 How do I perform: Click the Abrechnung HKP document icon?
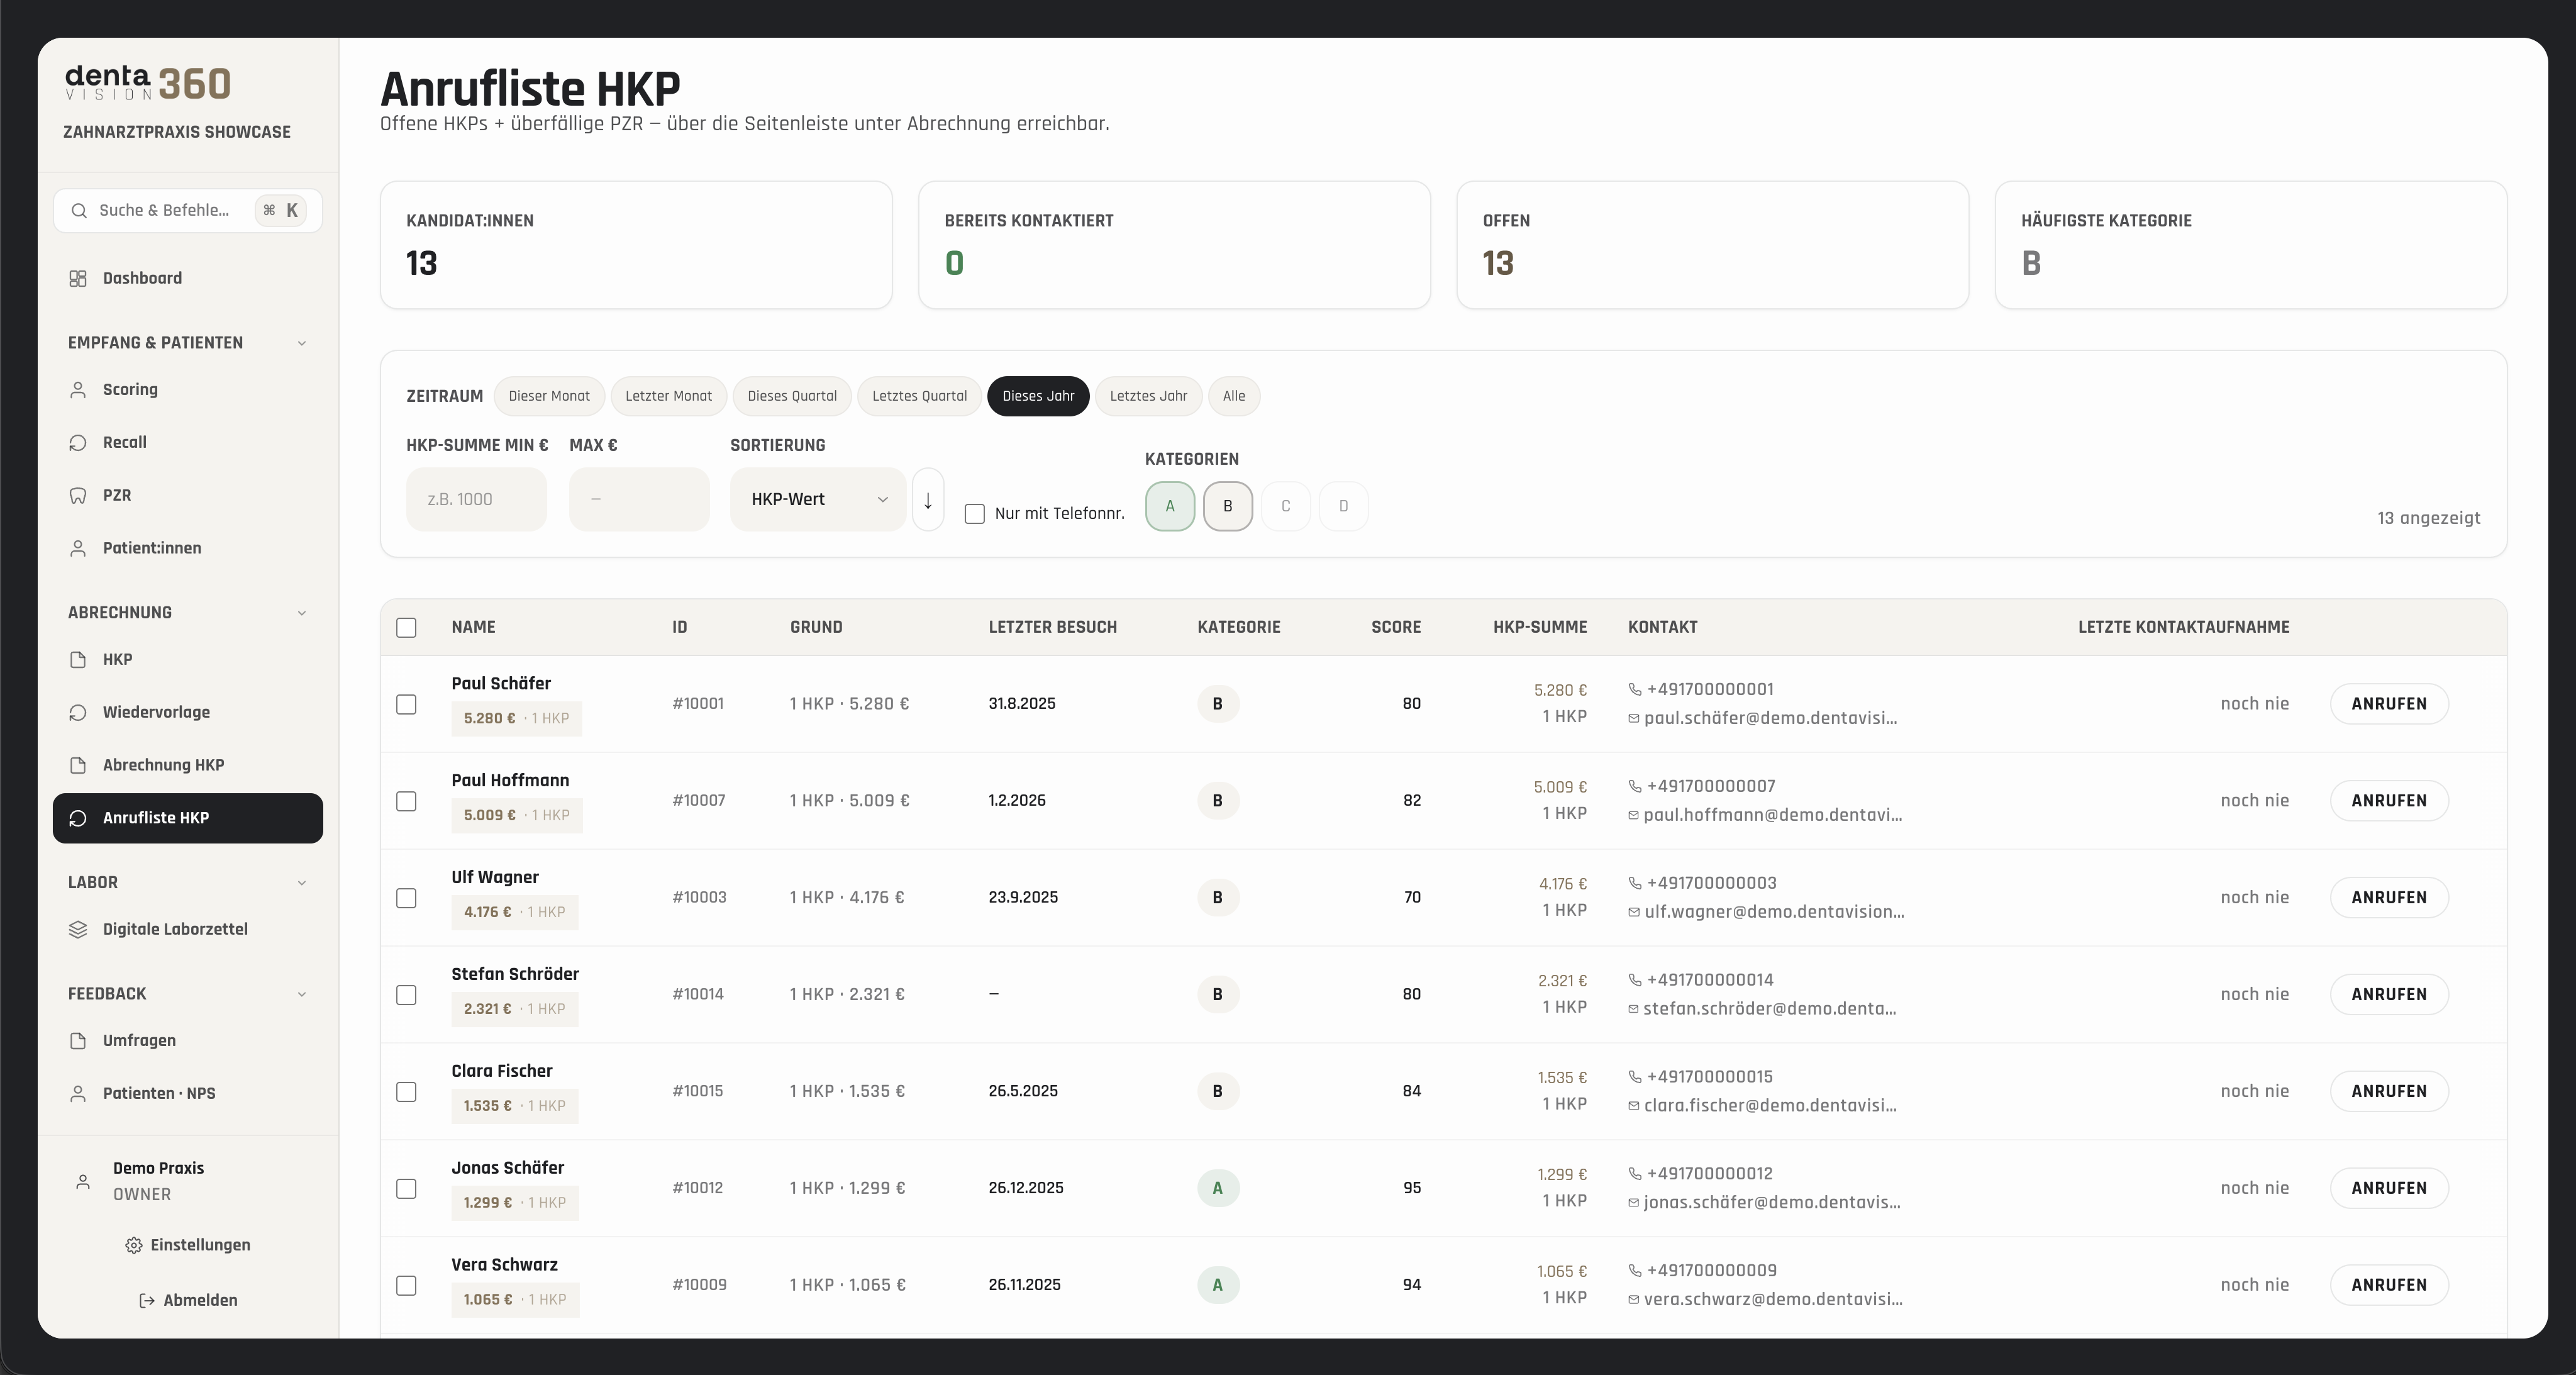tap(78, 765)
